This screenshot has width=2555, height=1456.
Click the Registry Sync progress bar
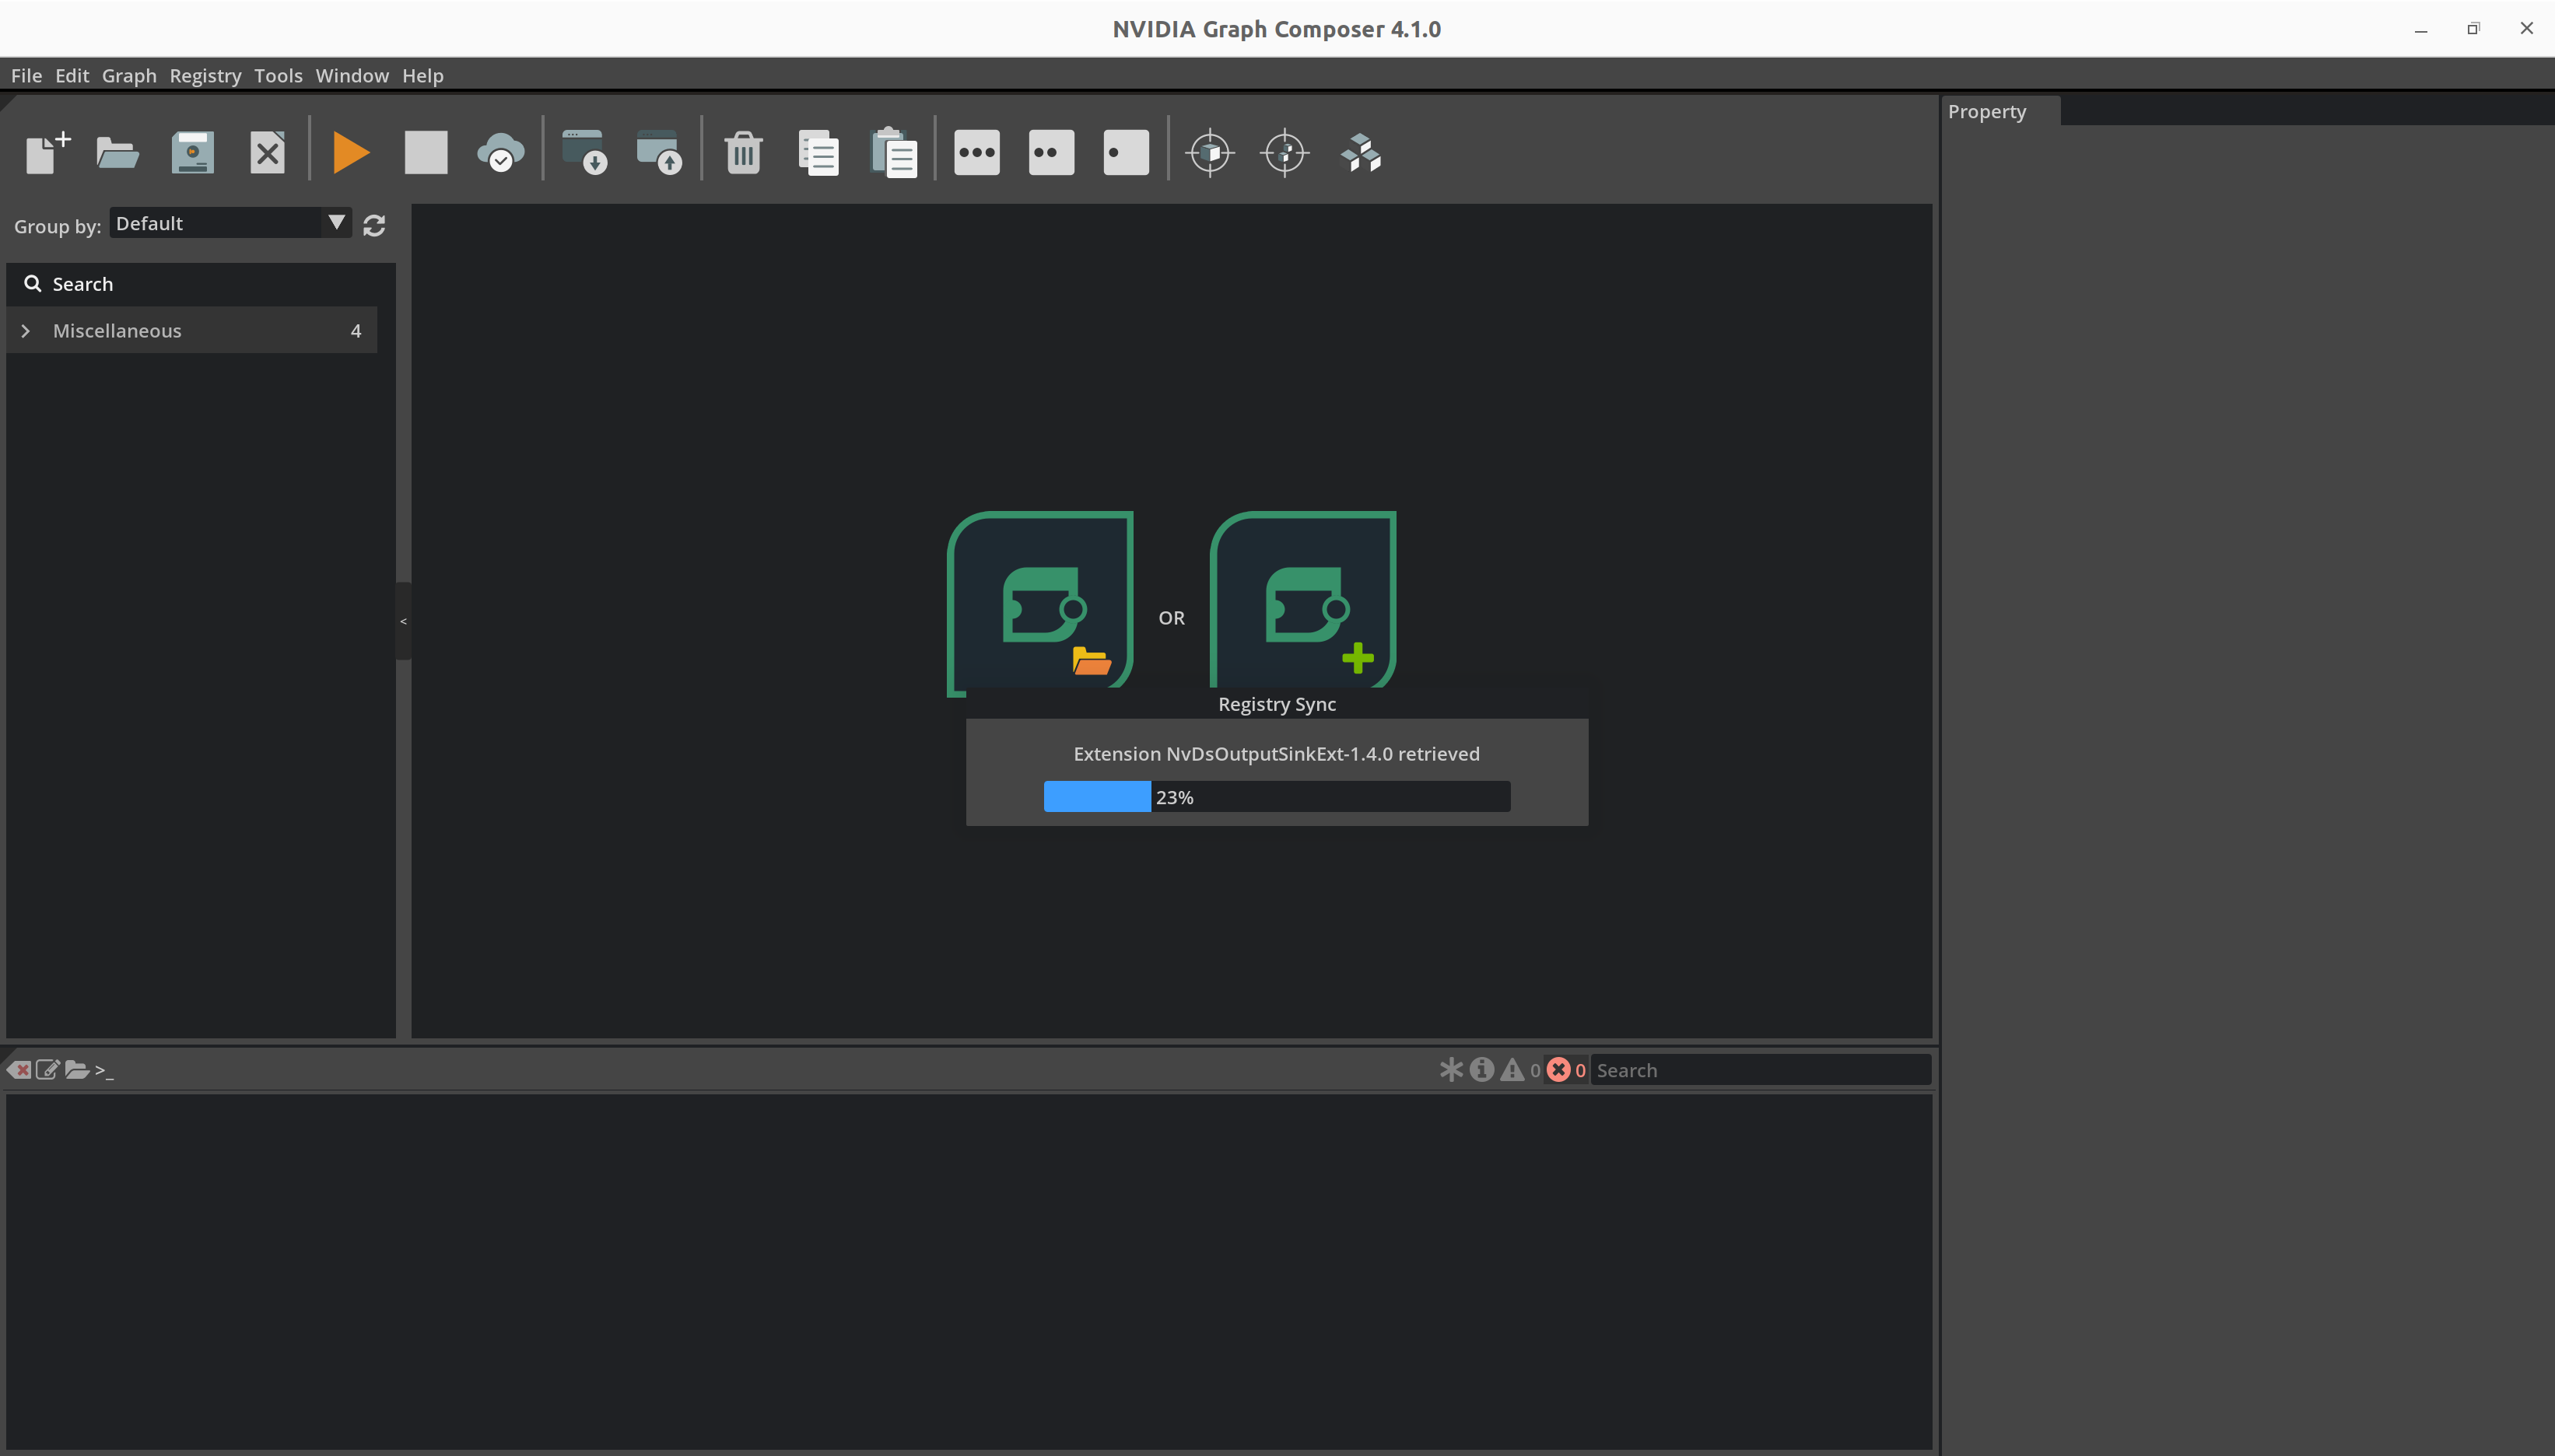click(x=1276, y=796)
